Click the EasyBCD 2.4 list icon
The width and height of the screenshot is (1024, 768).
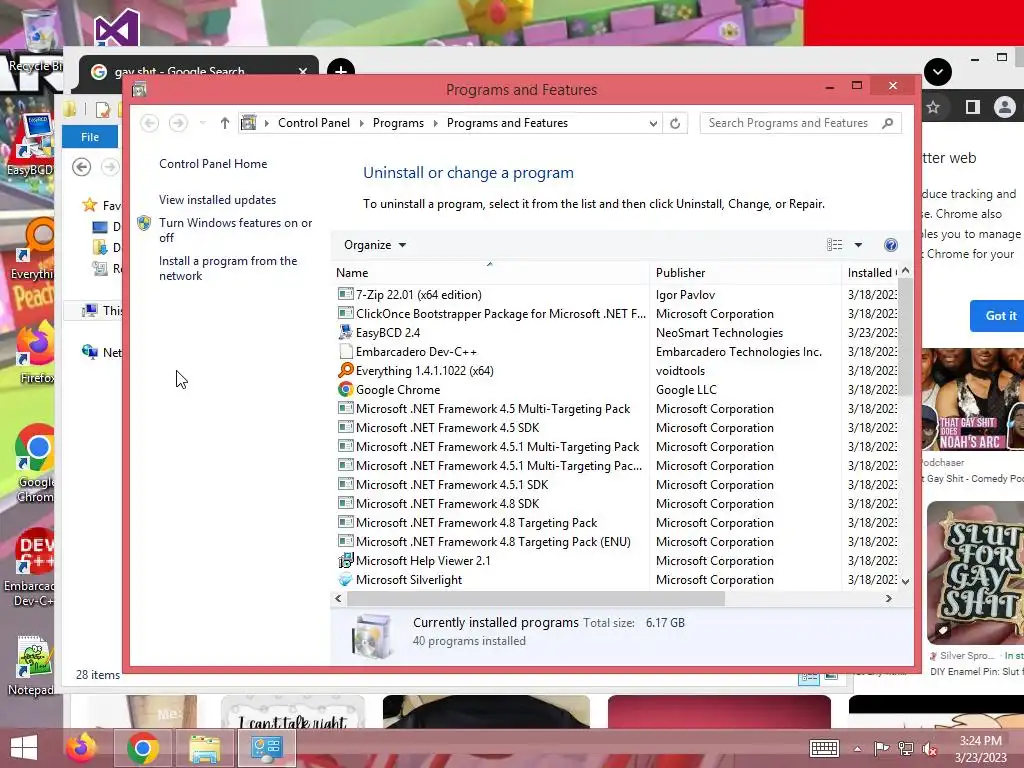[x=345, y=332]
